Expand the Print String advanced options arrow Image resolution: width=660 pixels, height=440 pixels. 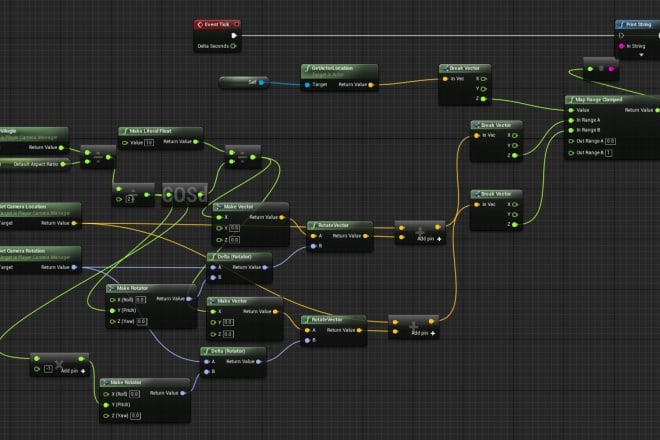[x=641, y=55]
